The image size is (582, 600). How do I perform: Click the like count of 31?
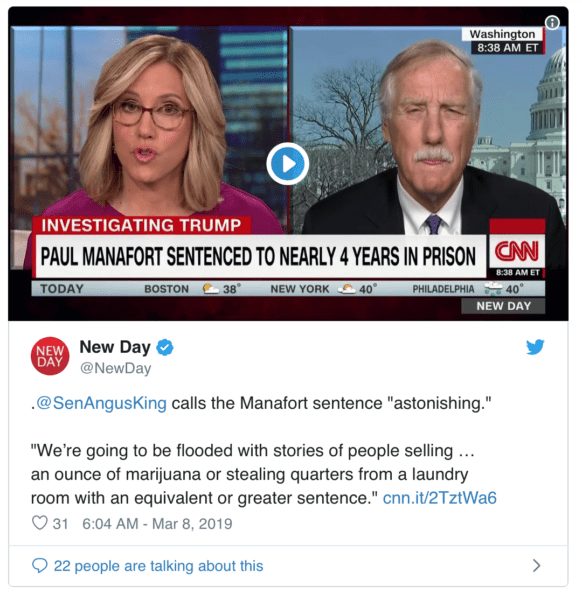point(60,523)
